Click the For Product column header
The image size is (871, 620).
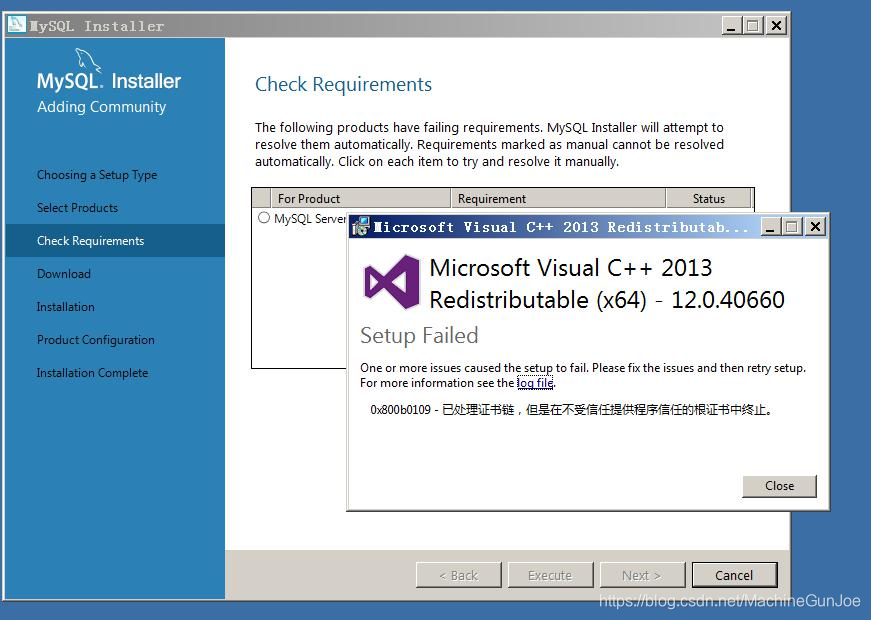[361, 198]
